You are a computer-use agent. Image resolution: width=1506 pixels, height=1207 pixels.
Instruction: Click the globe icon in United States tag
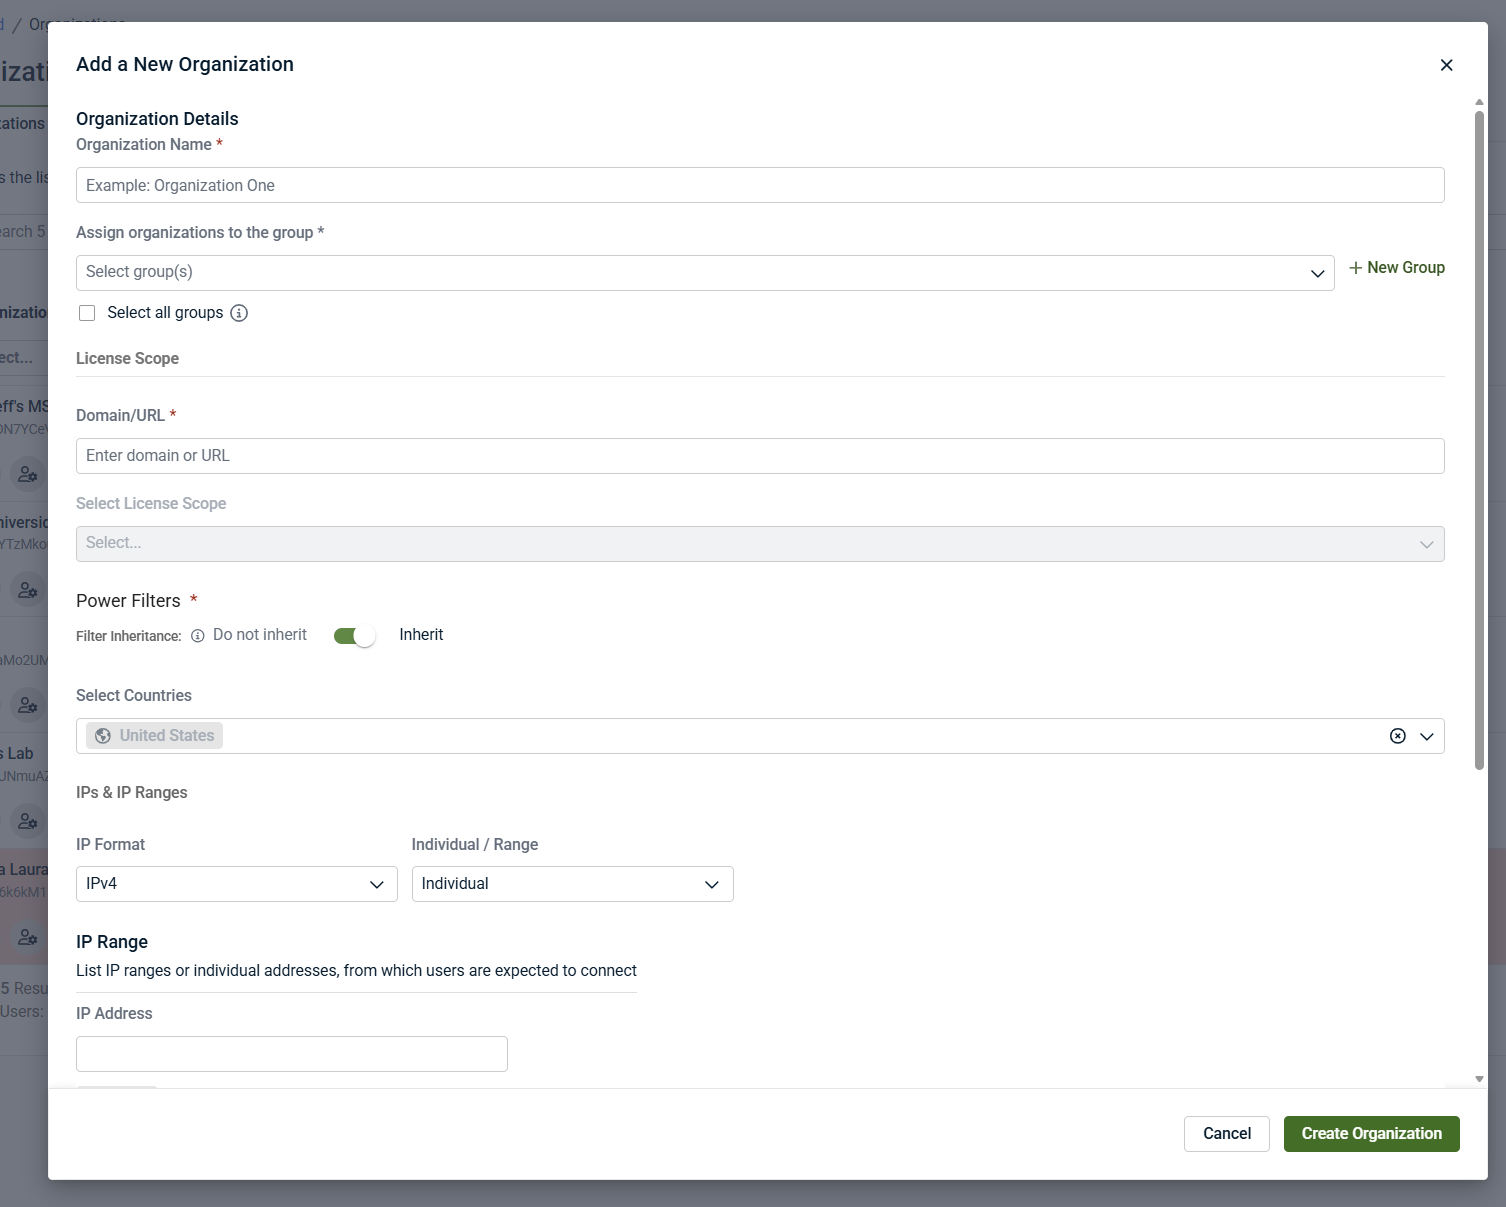point(103,736)
